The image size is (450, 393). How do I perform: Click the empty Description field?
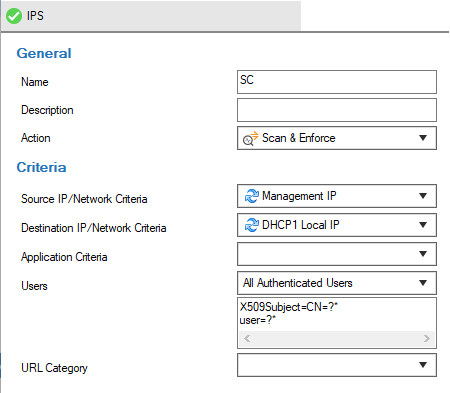click(337, 110)
